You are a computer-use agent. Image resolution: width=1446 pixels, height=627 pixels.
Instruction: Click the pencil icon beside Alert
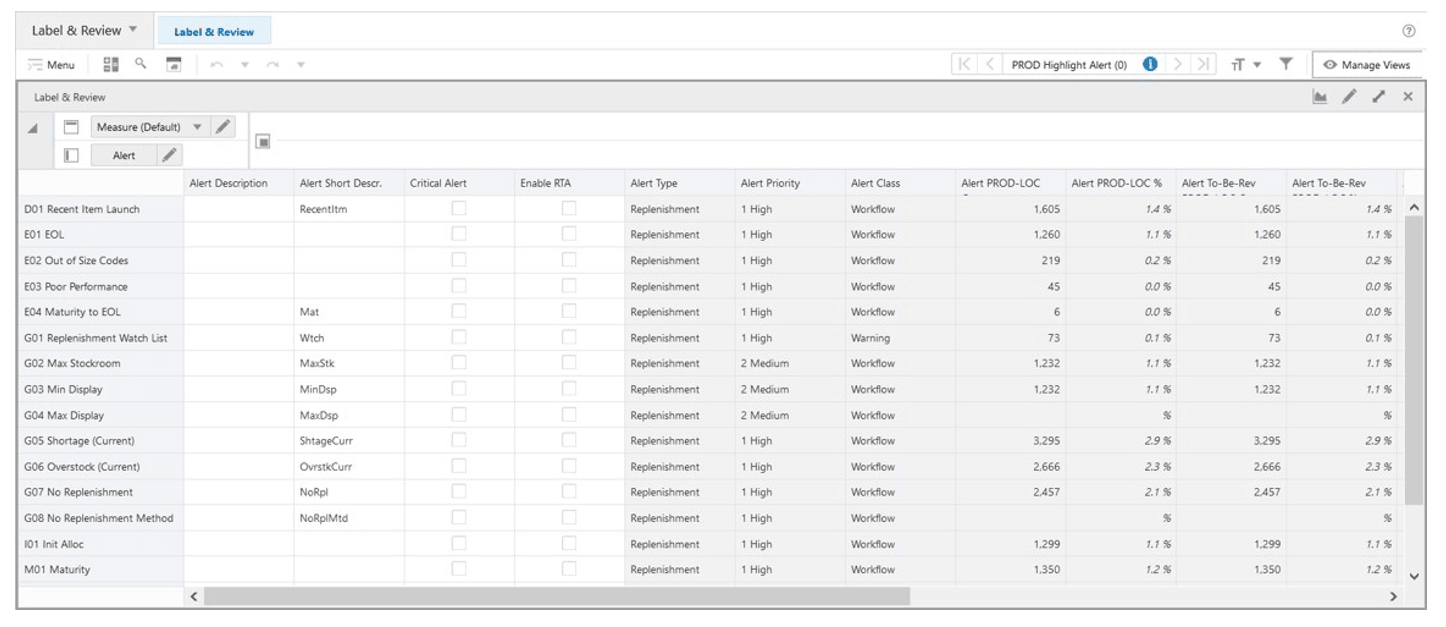(x=170, y=155)
